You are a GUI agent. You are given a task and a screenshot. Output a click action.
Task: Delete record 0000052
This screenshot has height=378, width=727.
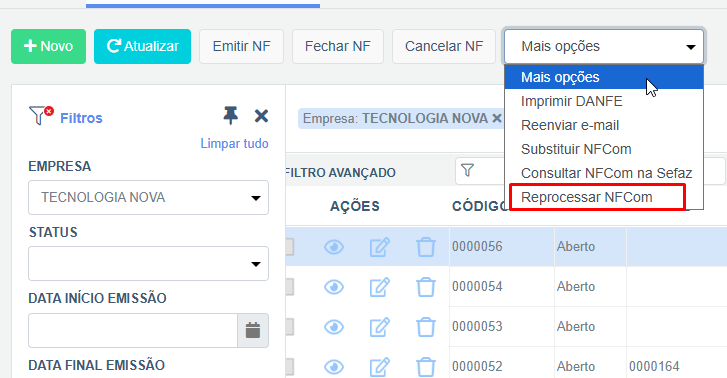tap(426, 367)
